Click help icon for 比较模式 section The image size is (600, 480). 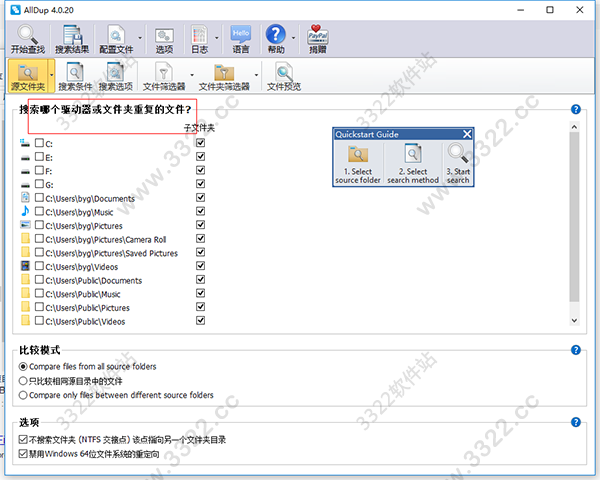(576, 350)
